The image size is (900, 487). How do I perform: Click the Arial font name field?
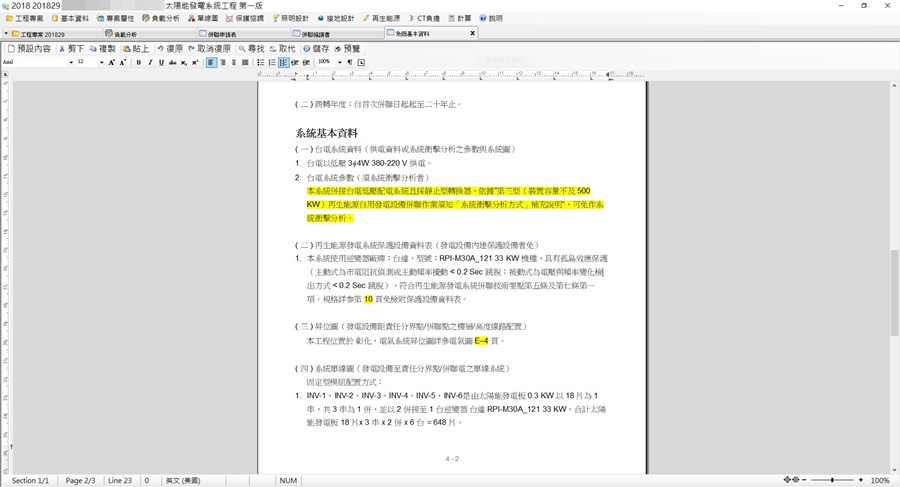click(x=35, y=63)
